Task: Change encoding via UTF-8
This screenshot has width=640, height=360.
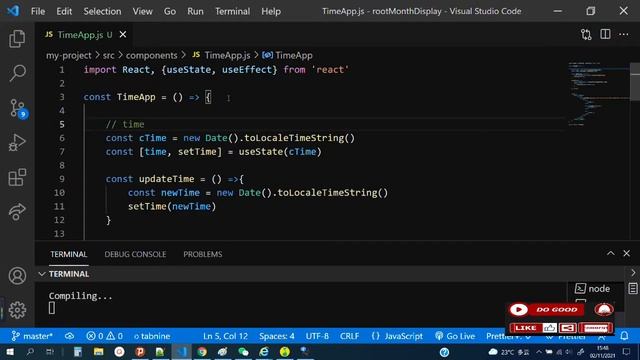Action: coord(317,336)
